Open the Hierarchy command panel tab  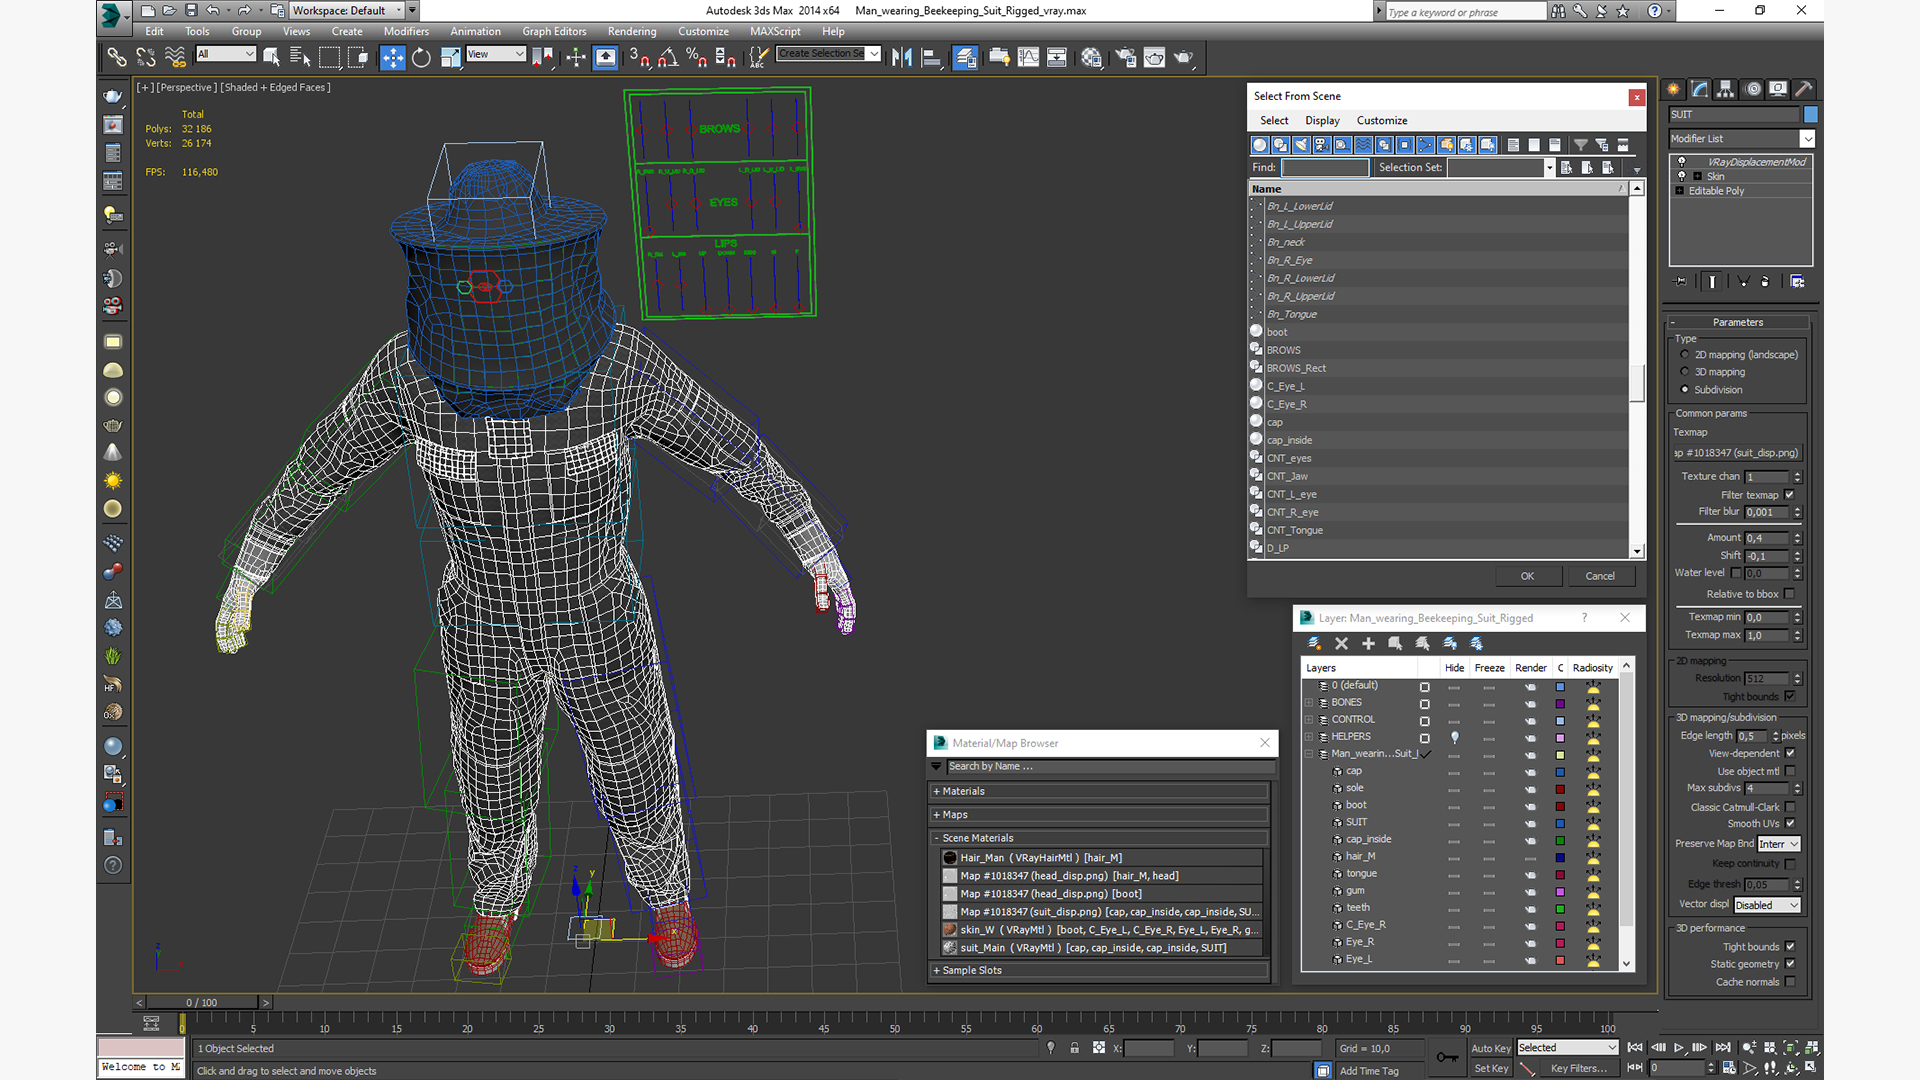coord(1725,89)
